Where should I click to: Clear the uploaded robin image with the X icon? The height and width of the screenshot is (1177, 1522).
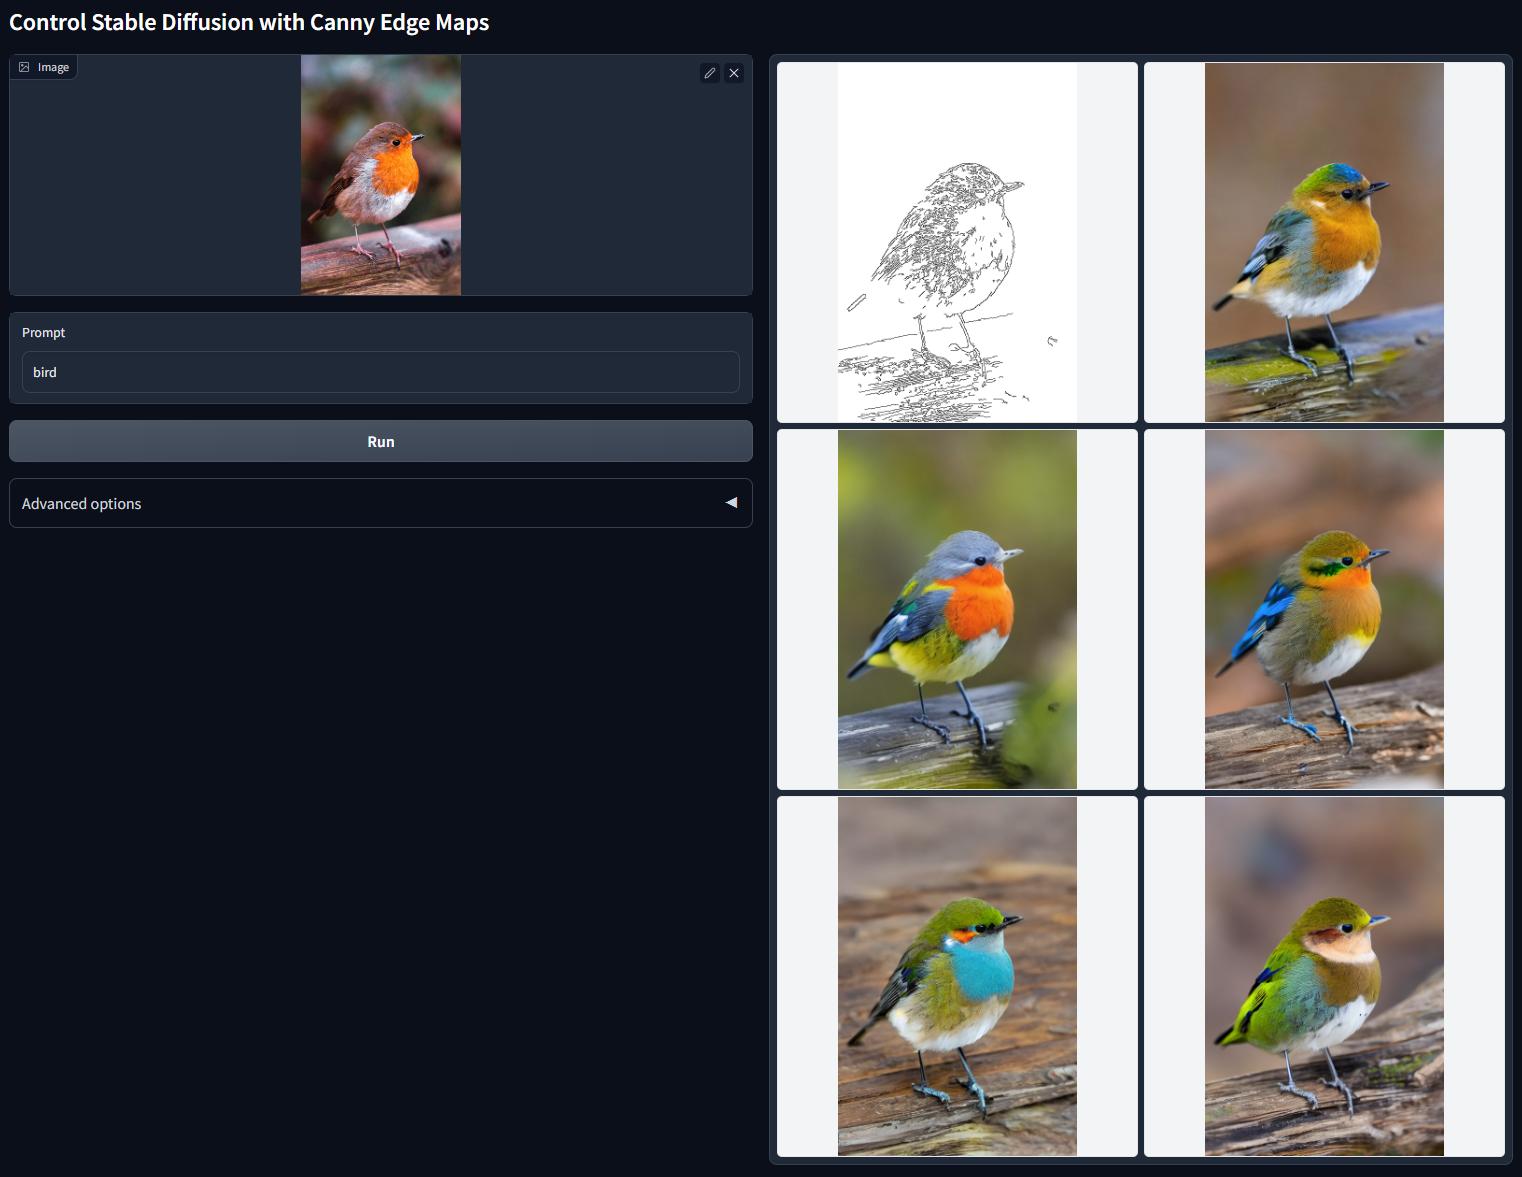click(x=734, y=73)
